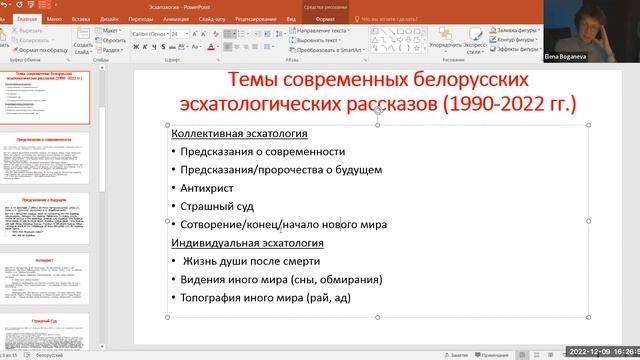The image size is (640, 360).
Task: Justify text in paragraph group
Action: 255,47
